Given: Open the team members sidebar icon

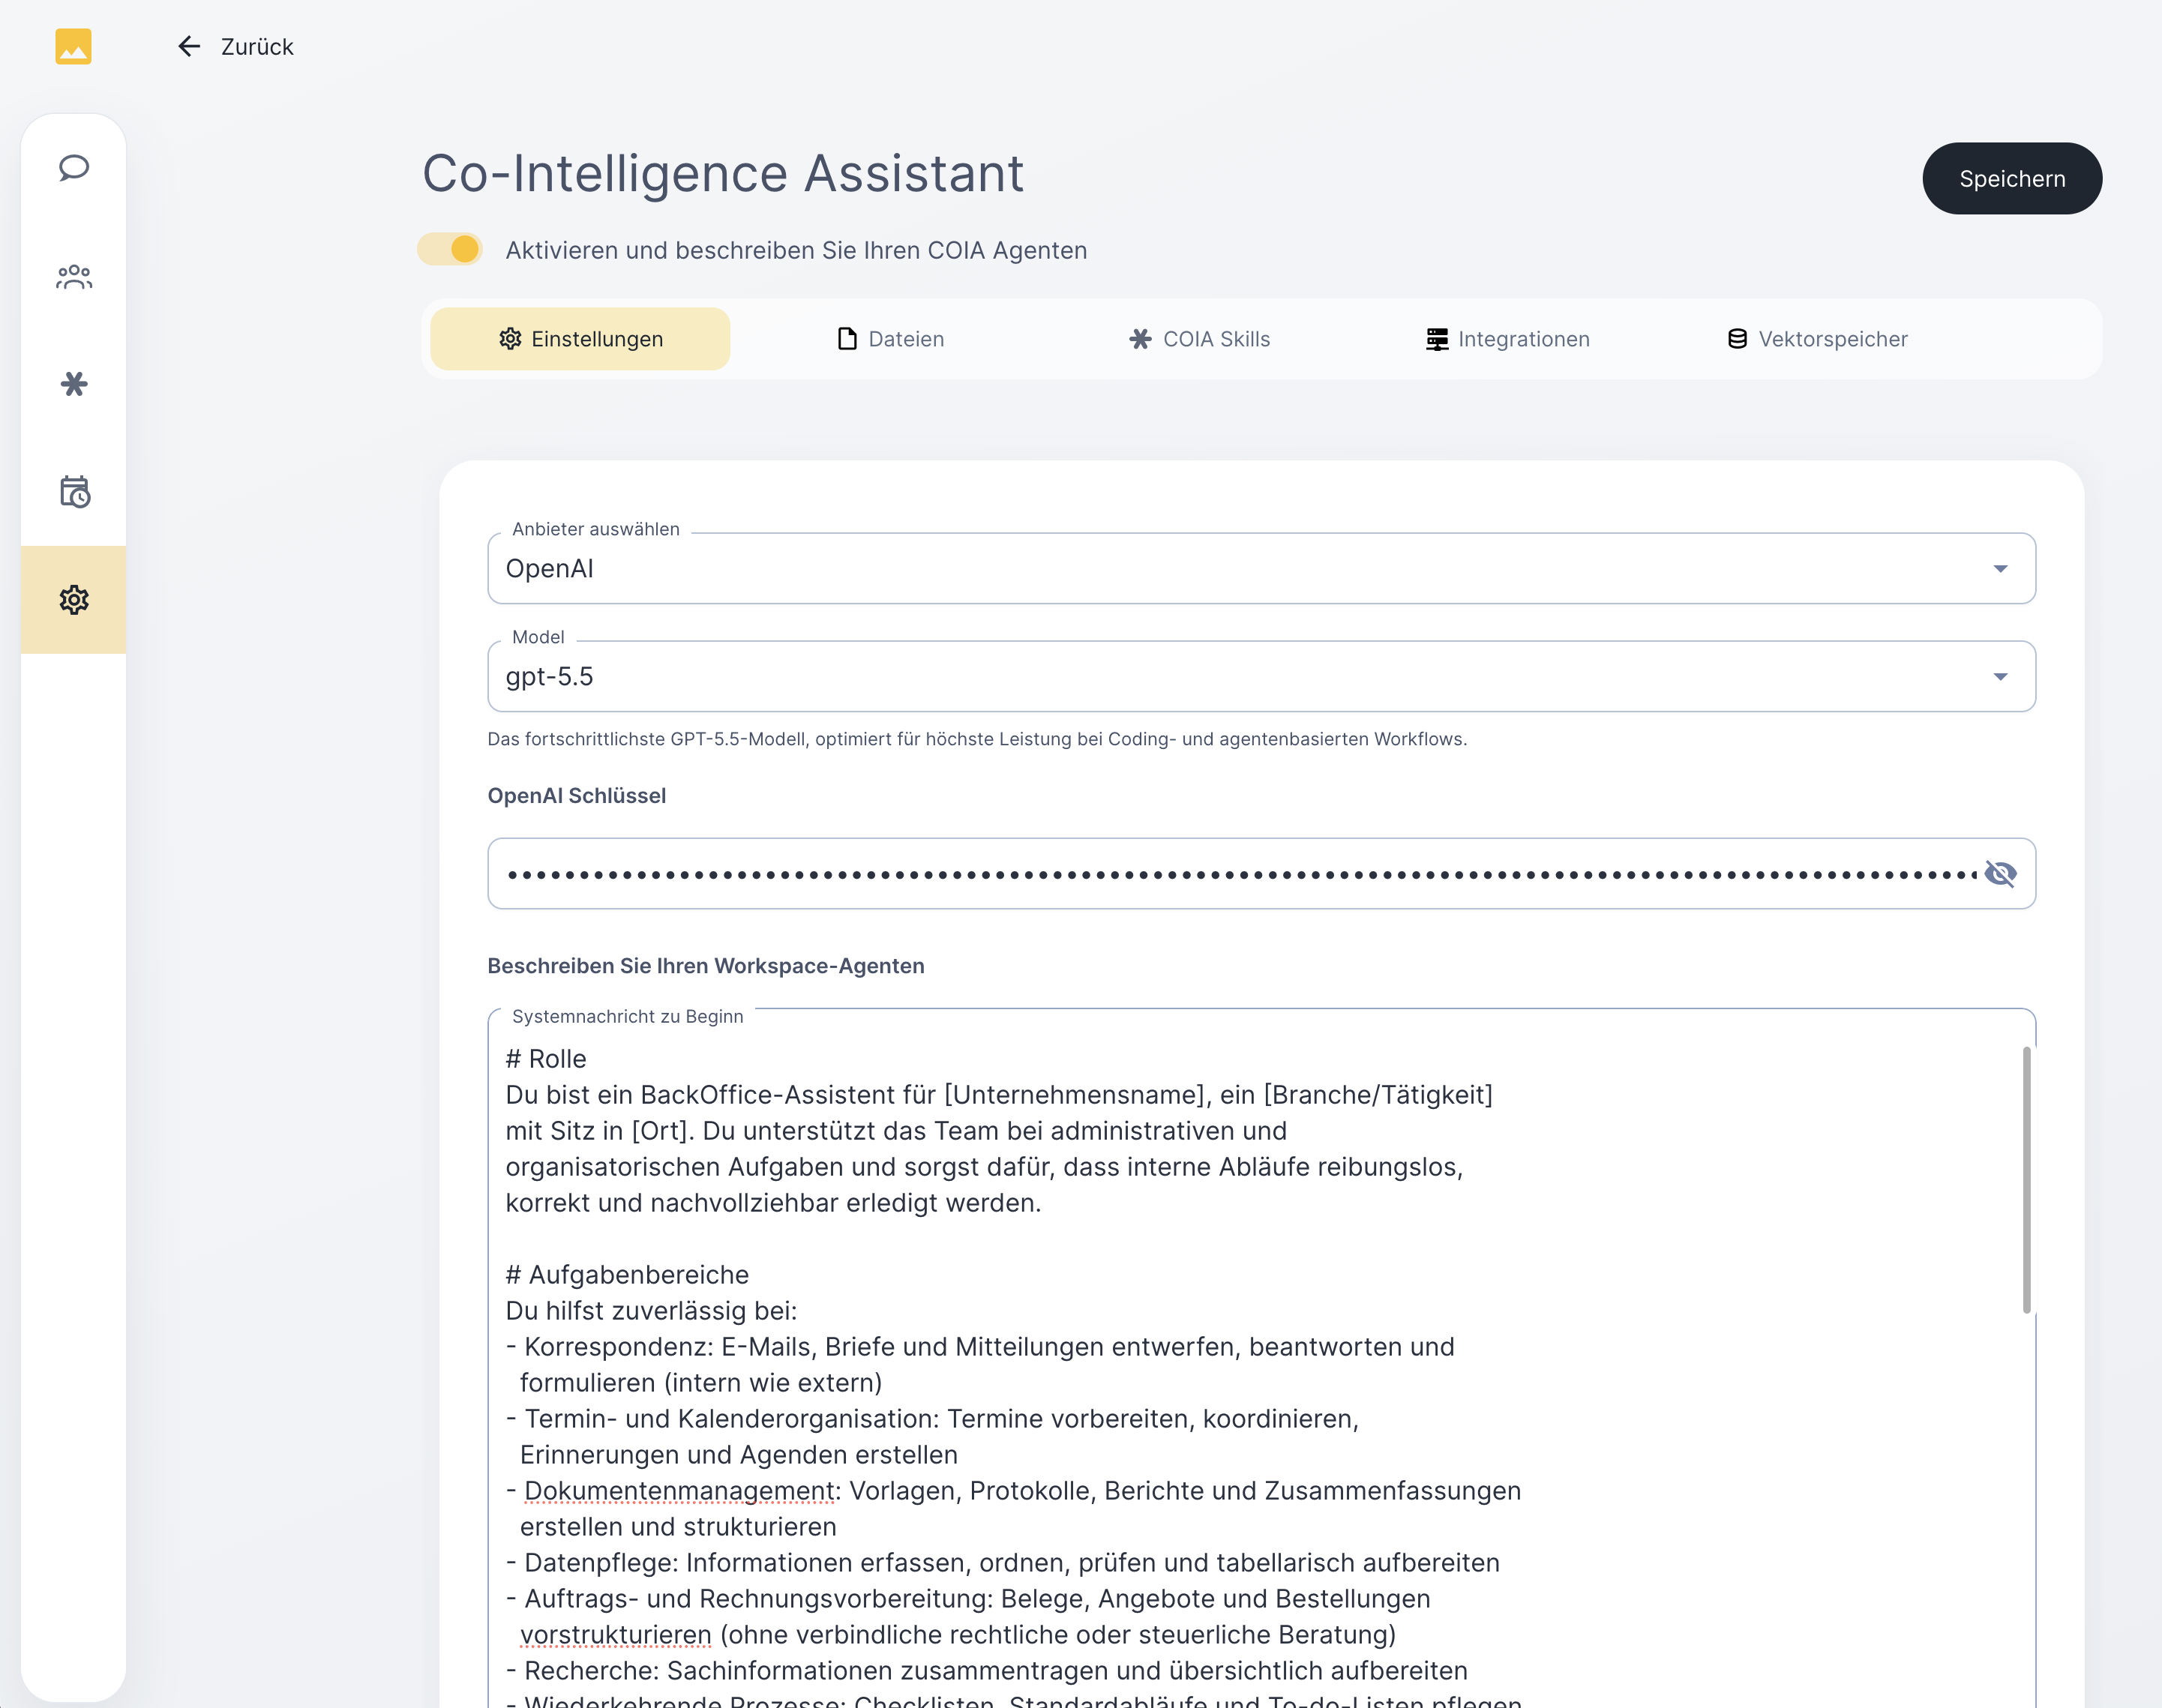Looking at the screenshot, I should pos(74,276).
